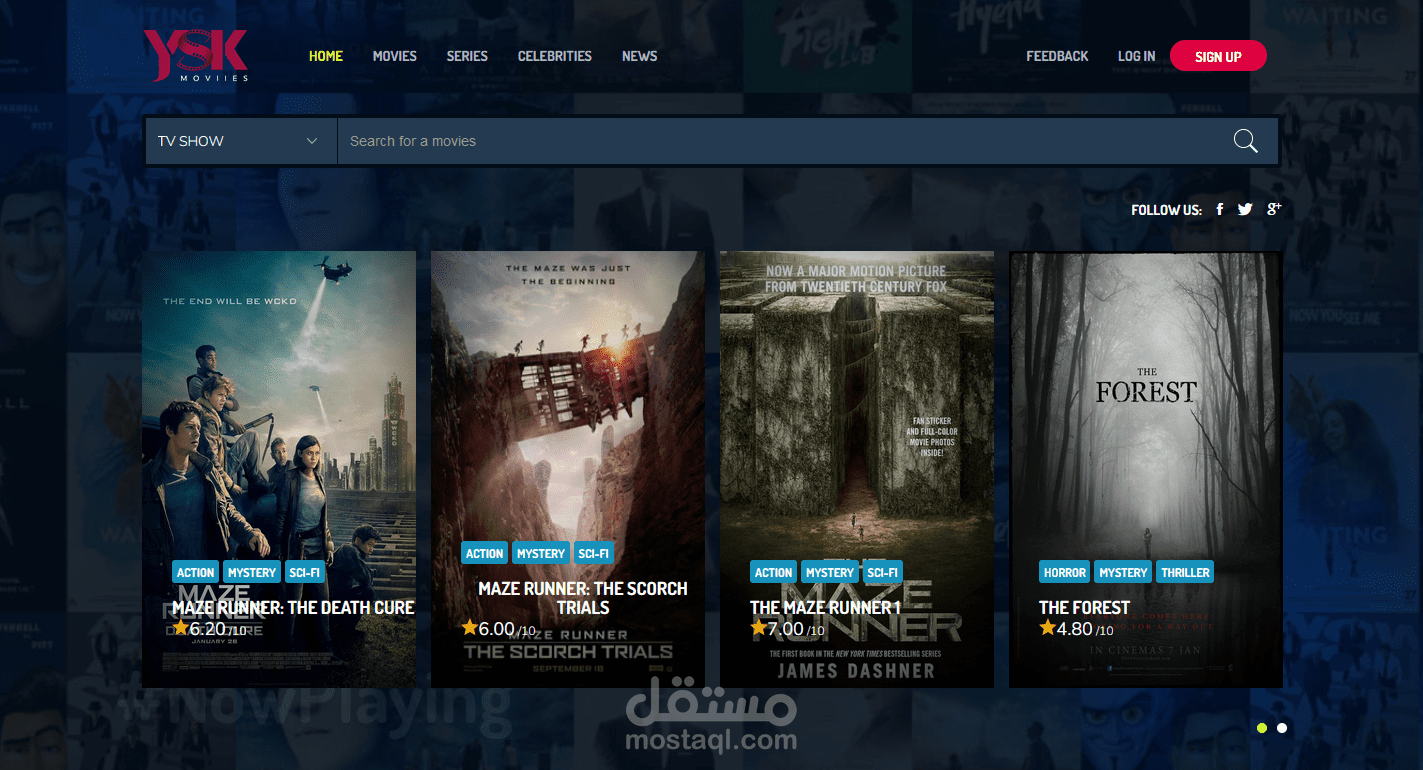Click the red SIGN UP button

click(x=1218, y=56)
